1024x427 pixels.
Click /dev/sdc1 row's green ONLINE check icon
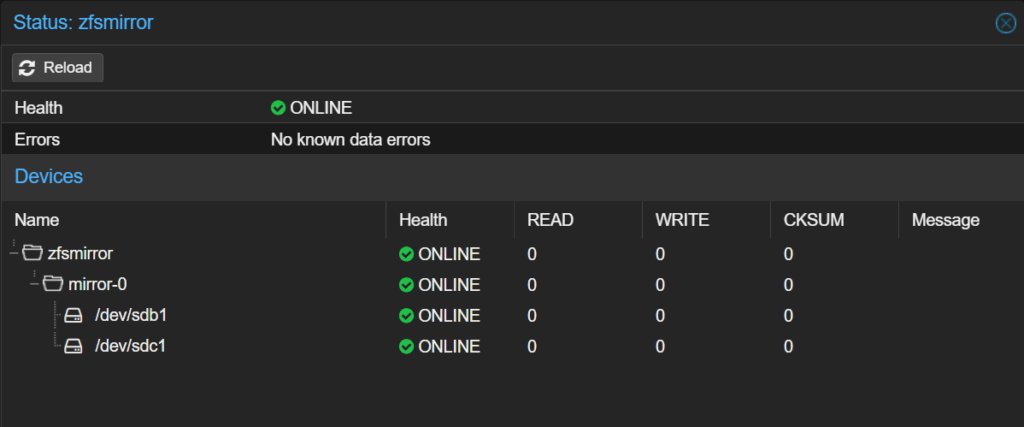coord(406,347)
